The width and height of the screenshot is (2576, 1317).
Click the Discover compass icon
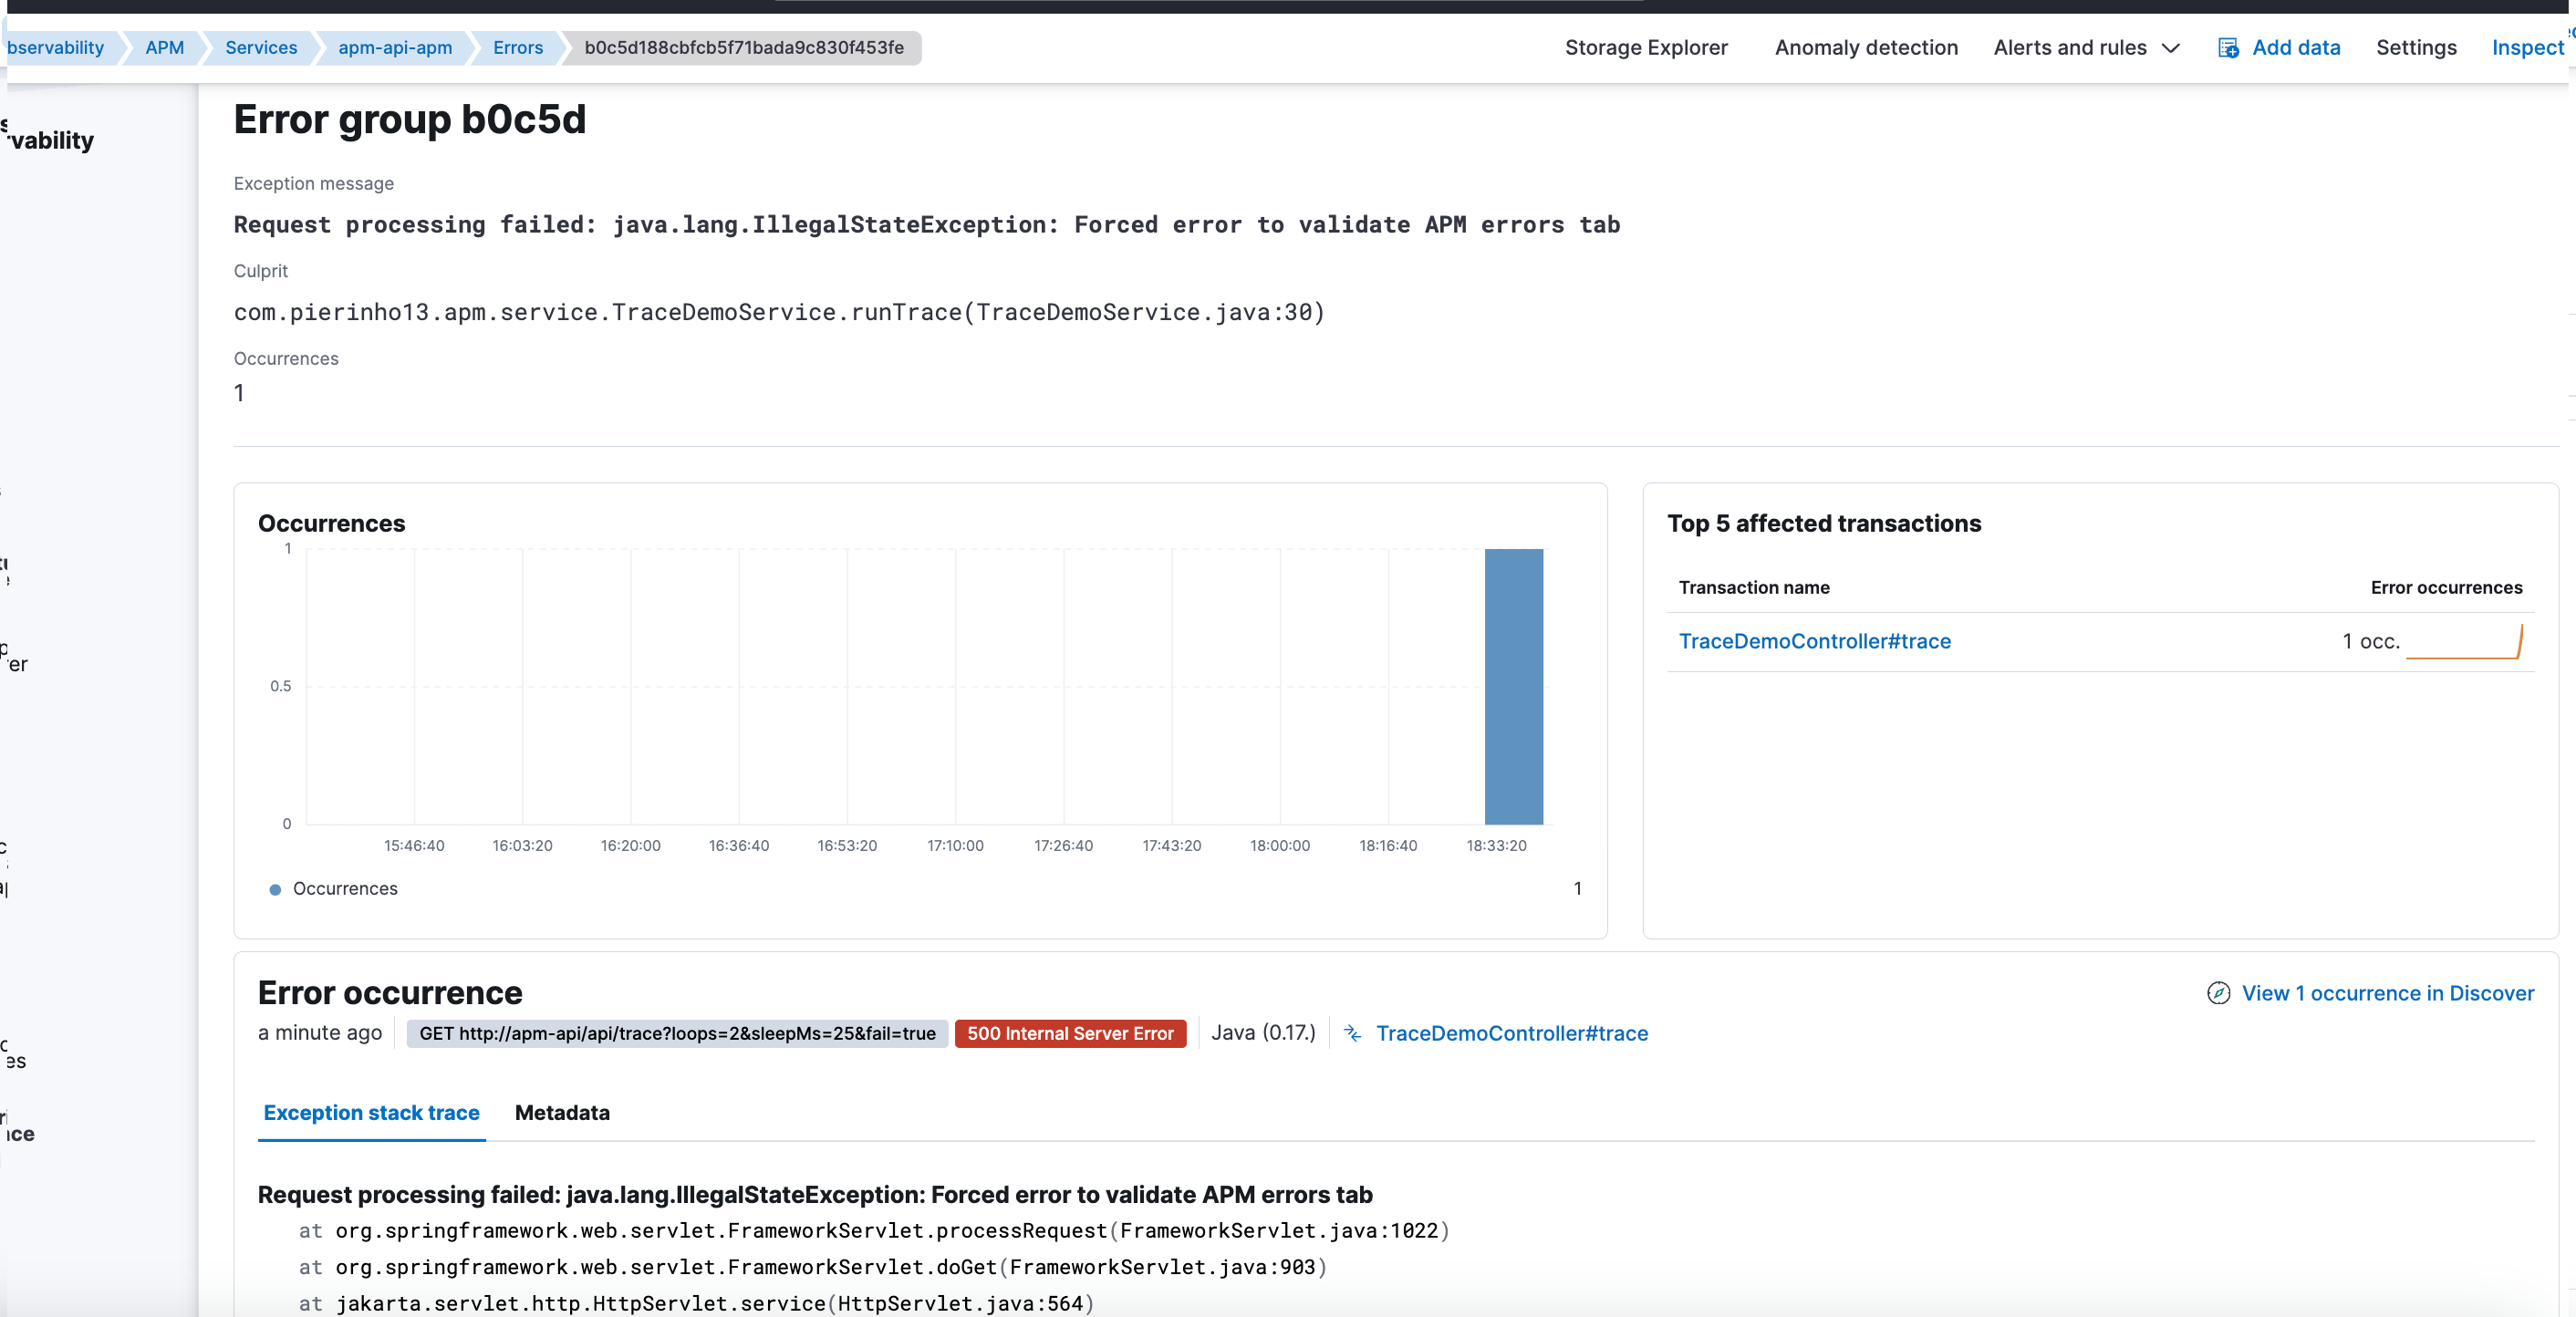(x=2218, y=993)
